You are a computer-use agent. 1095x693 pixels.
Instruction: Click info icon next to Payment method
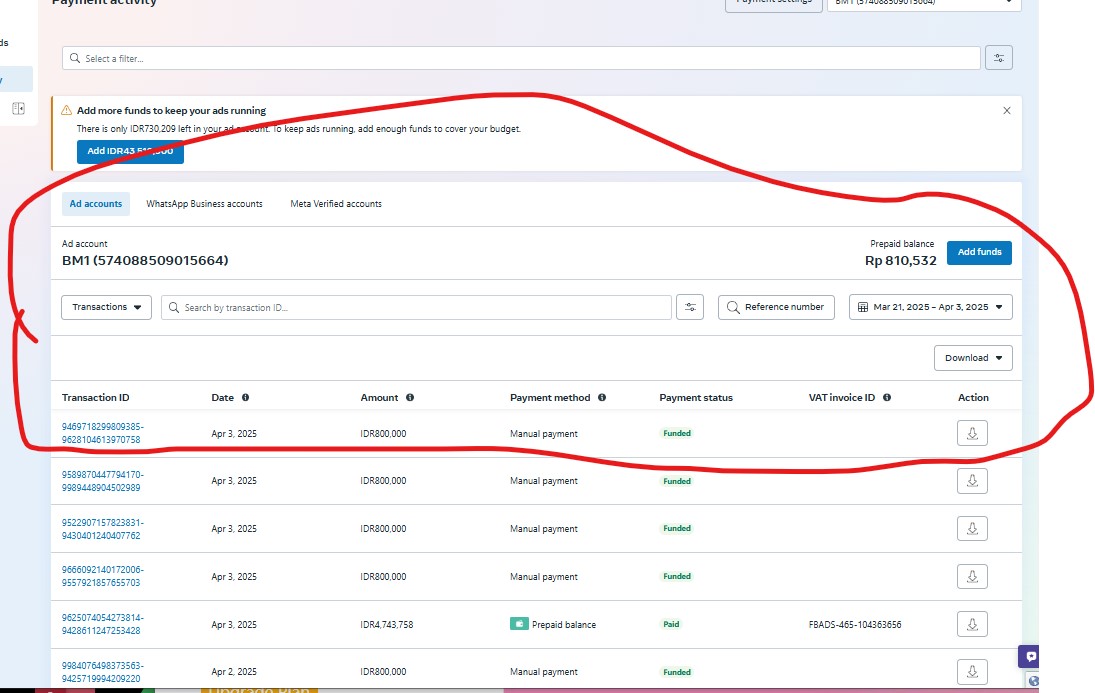(602, 398)
